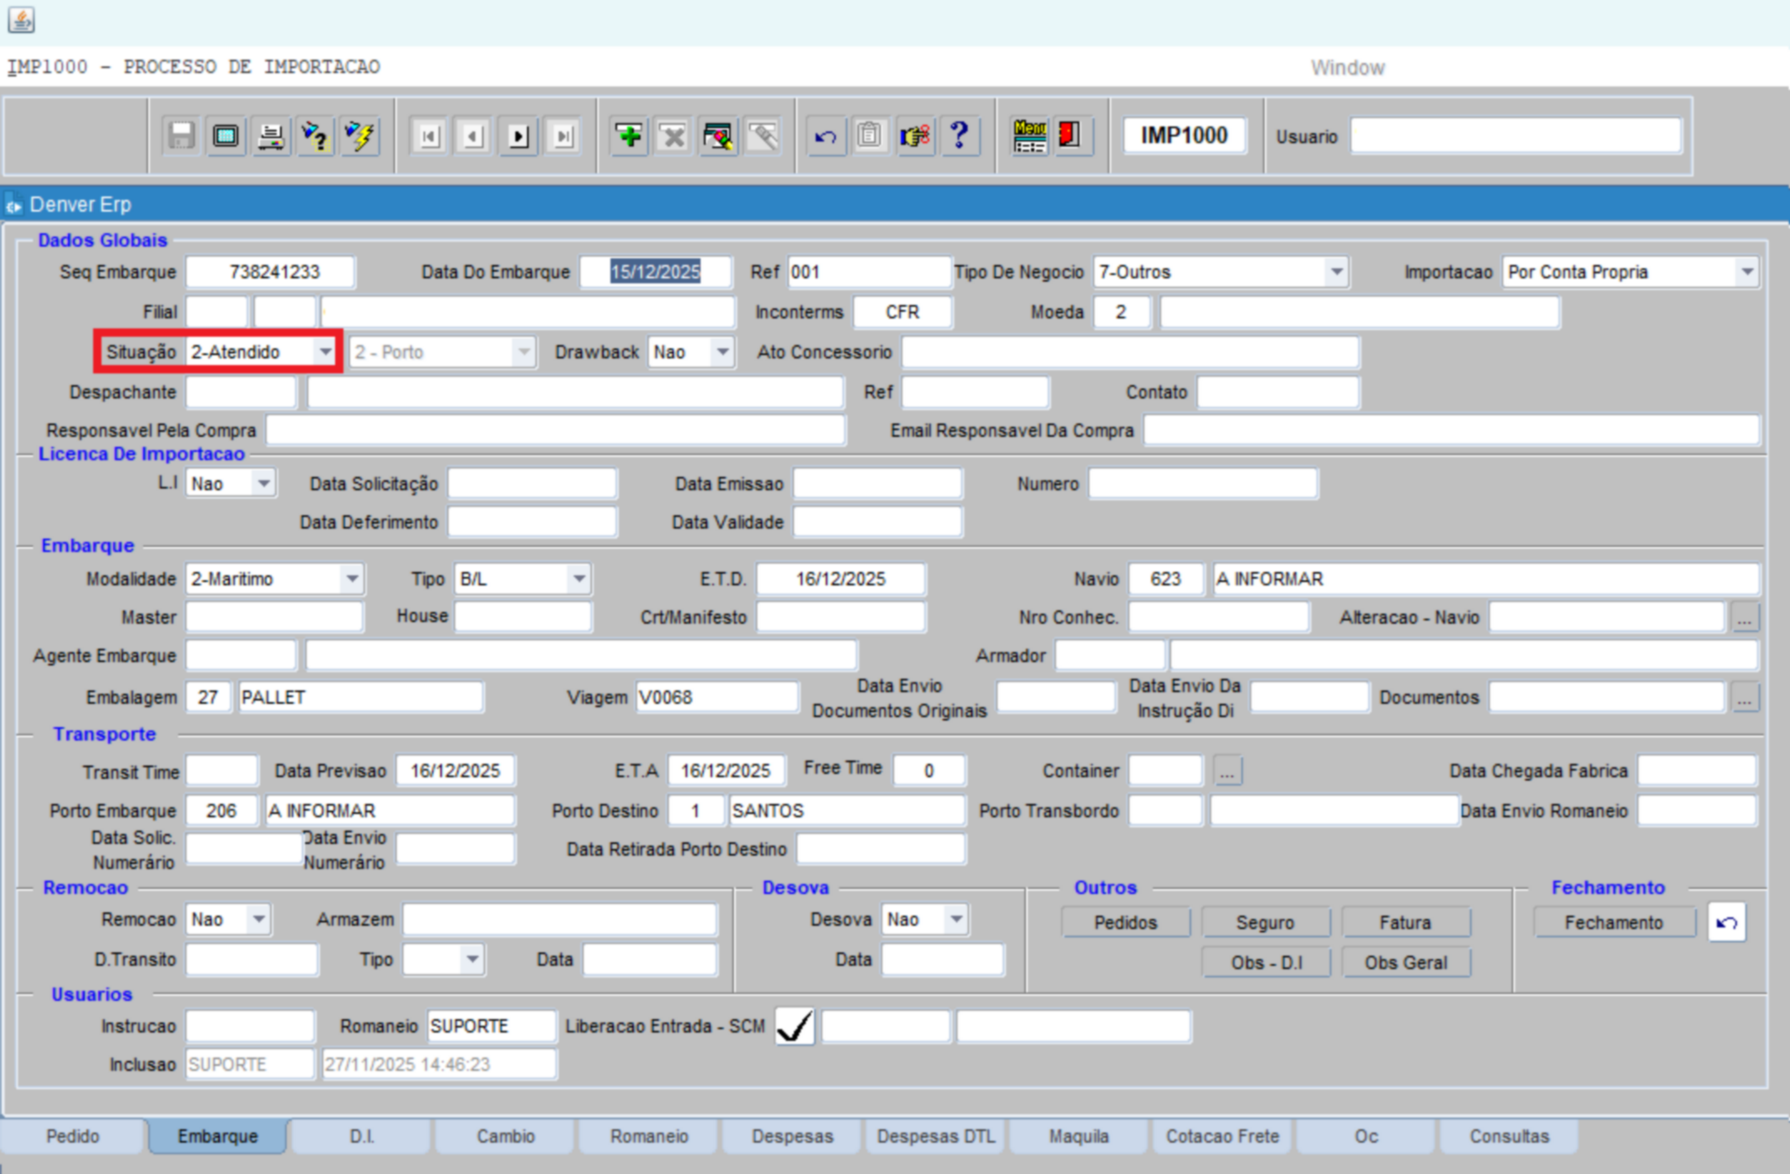
Task: Open the yellow Menu icon
Action: [x=1029, y=135]
